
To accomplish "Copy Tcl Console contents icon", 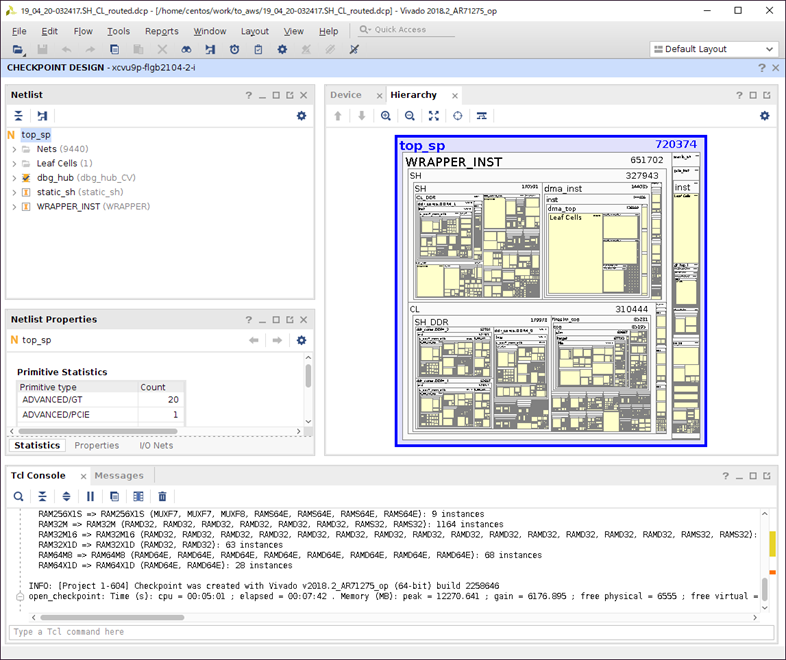I will pyautogui.click(x=114, y=497).
